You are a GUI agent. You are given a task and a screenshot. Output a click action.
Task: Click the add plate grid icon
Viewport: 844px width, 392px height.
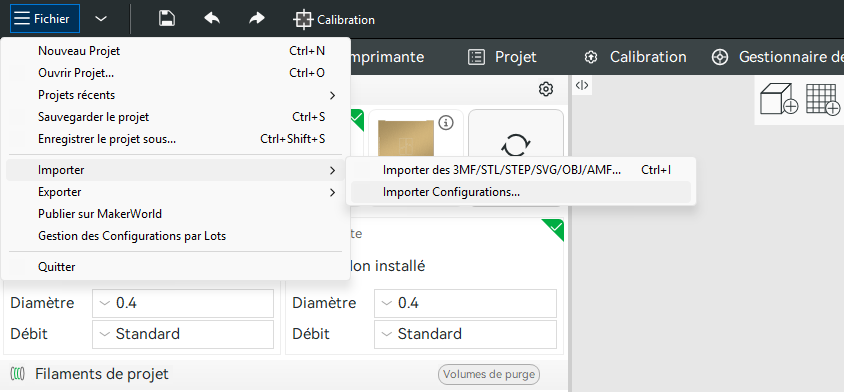point(823,99)
